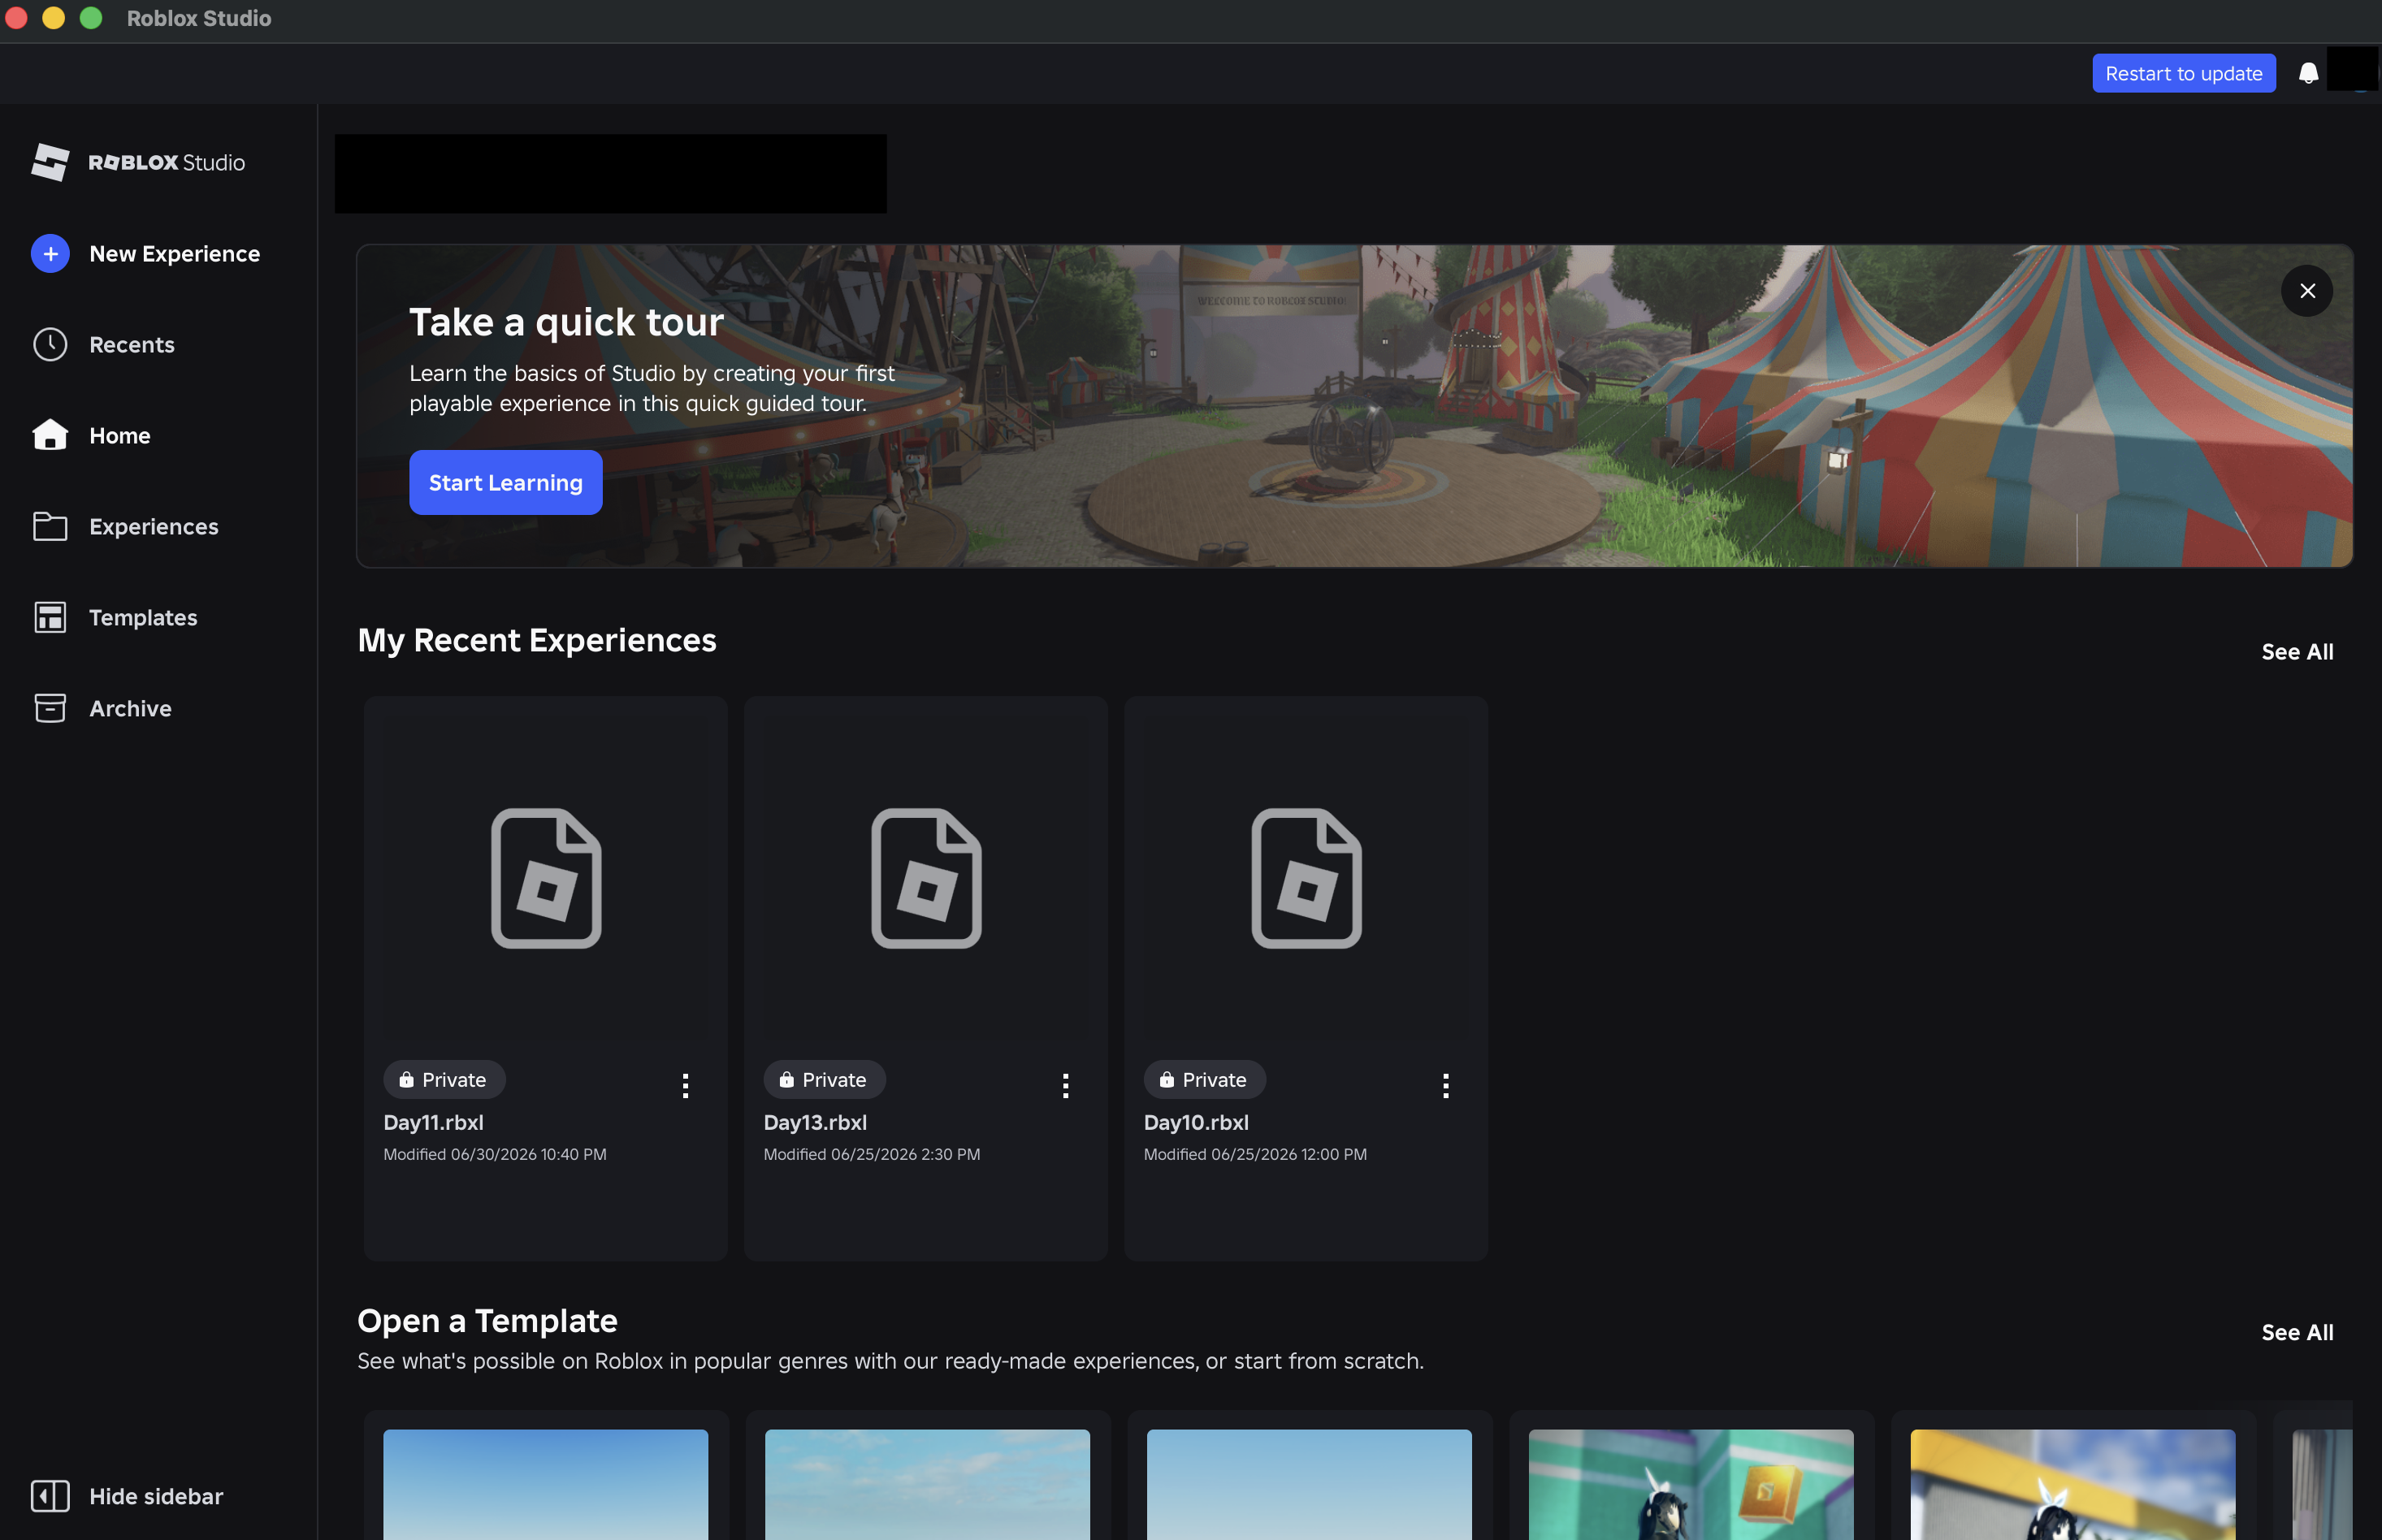This screenshot has height=1540, width=2382.
Task: Click the New Experience plus icon
Action: [50, 254]
